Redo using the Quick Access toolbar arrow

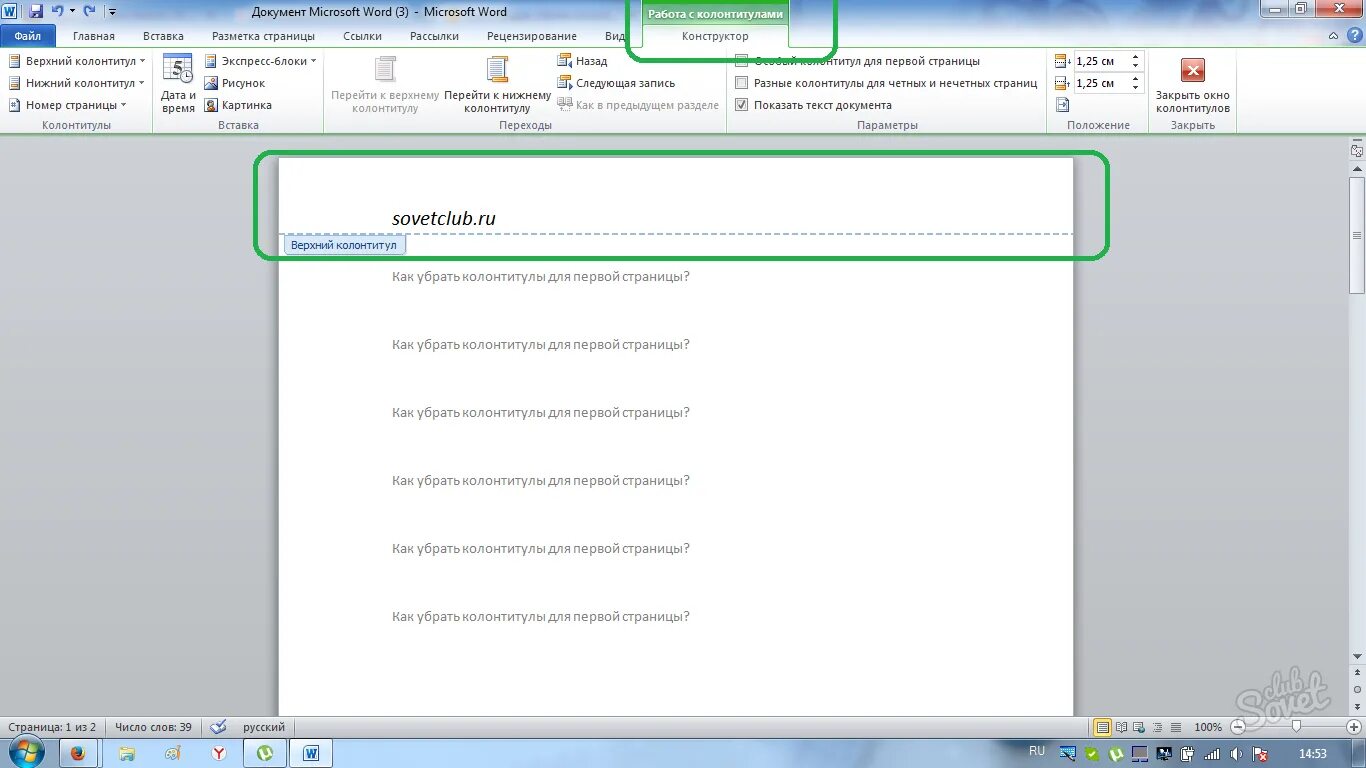point(89,11)
